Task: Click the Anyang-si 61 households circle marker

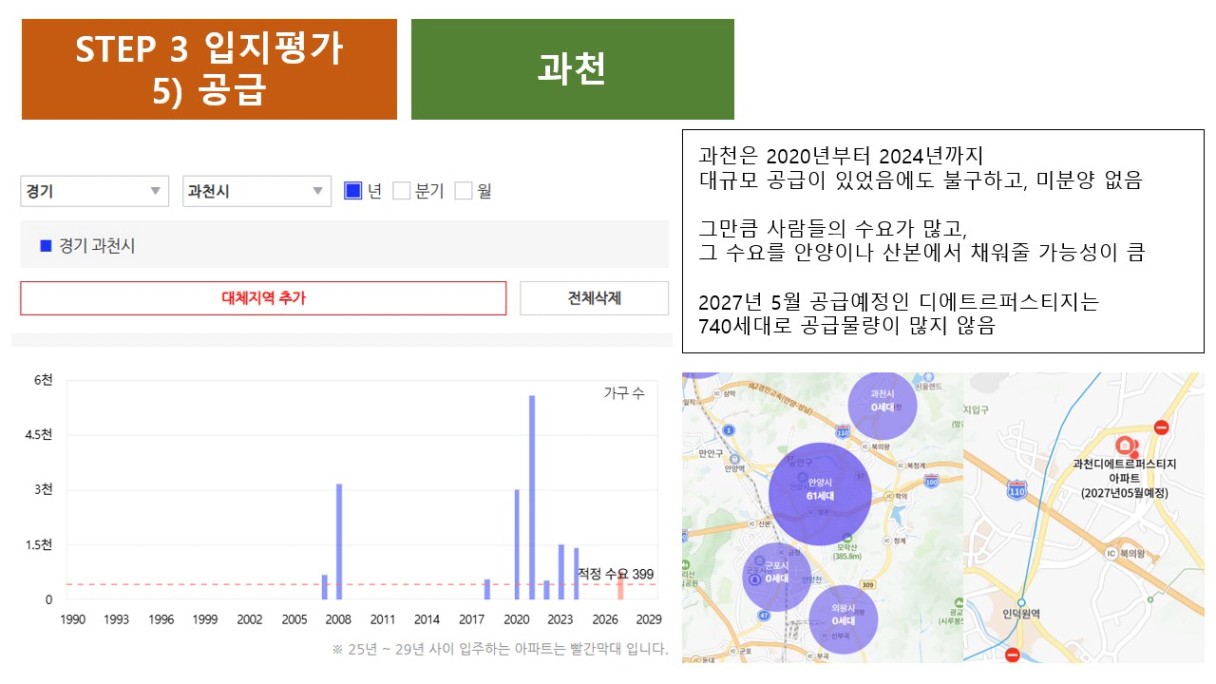Action: click(x=819, y=491)
